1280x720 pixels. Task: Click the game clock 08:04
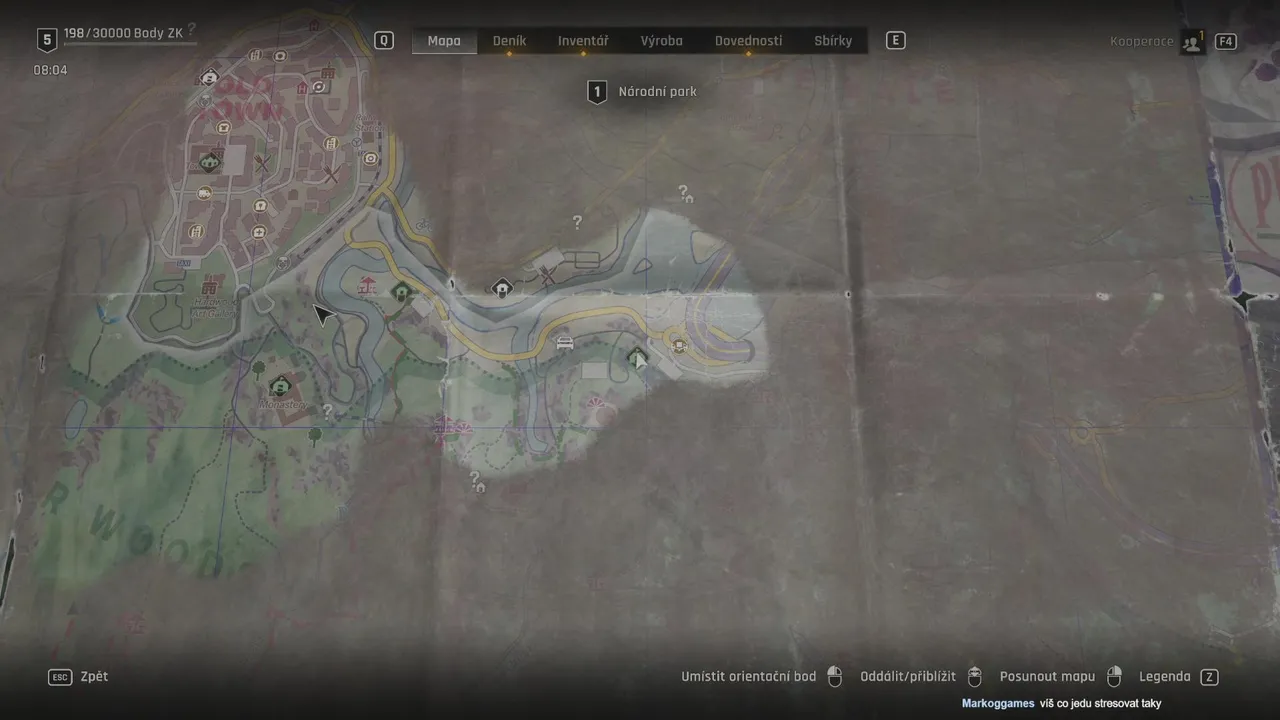click(50, 71)
